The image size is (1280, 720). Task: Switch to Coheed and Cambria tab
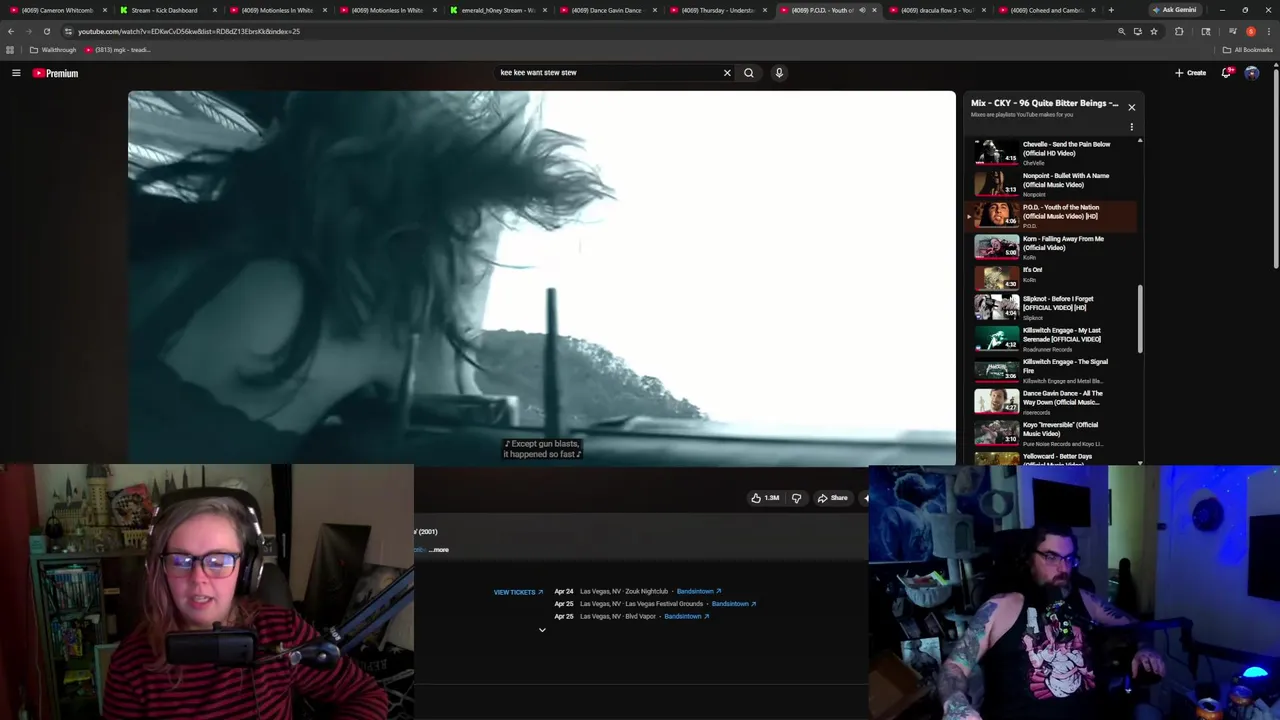[1045, 10]
